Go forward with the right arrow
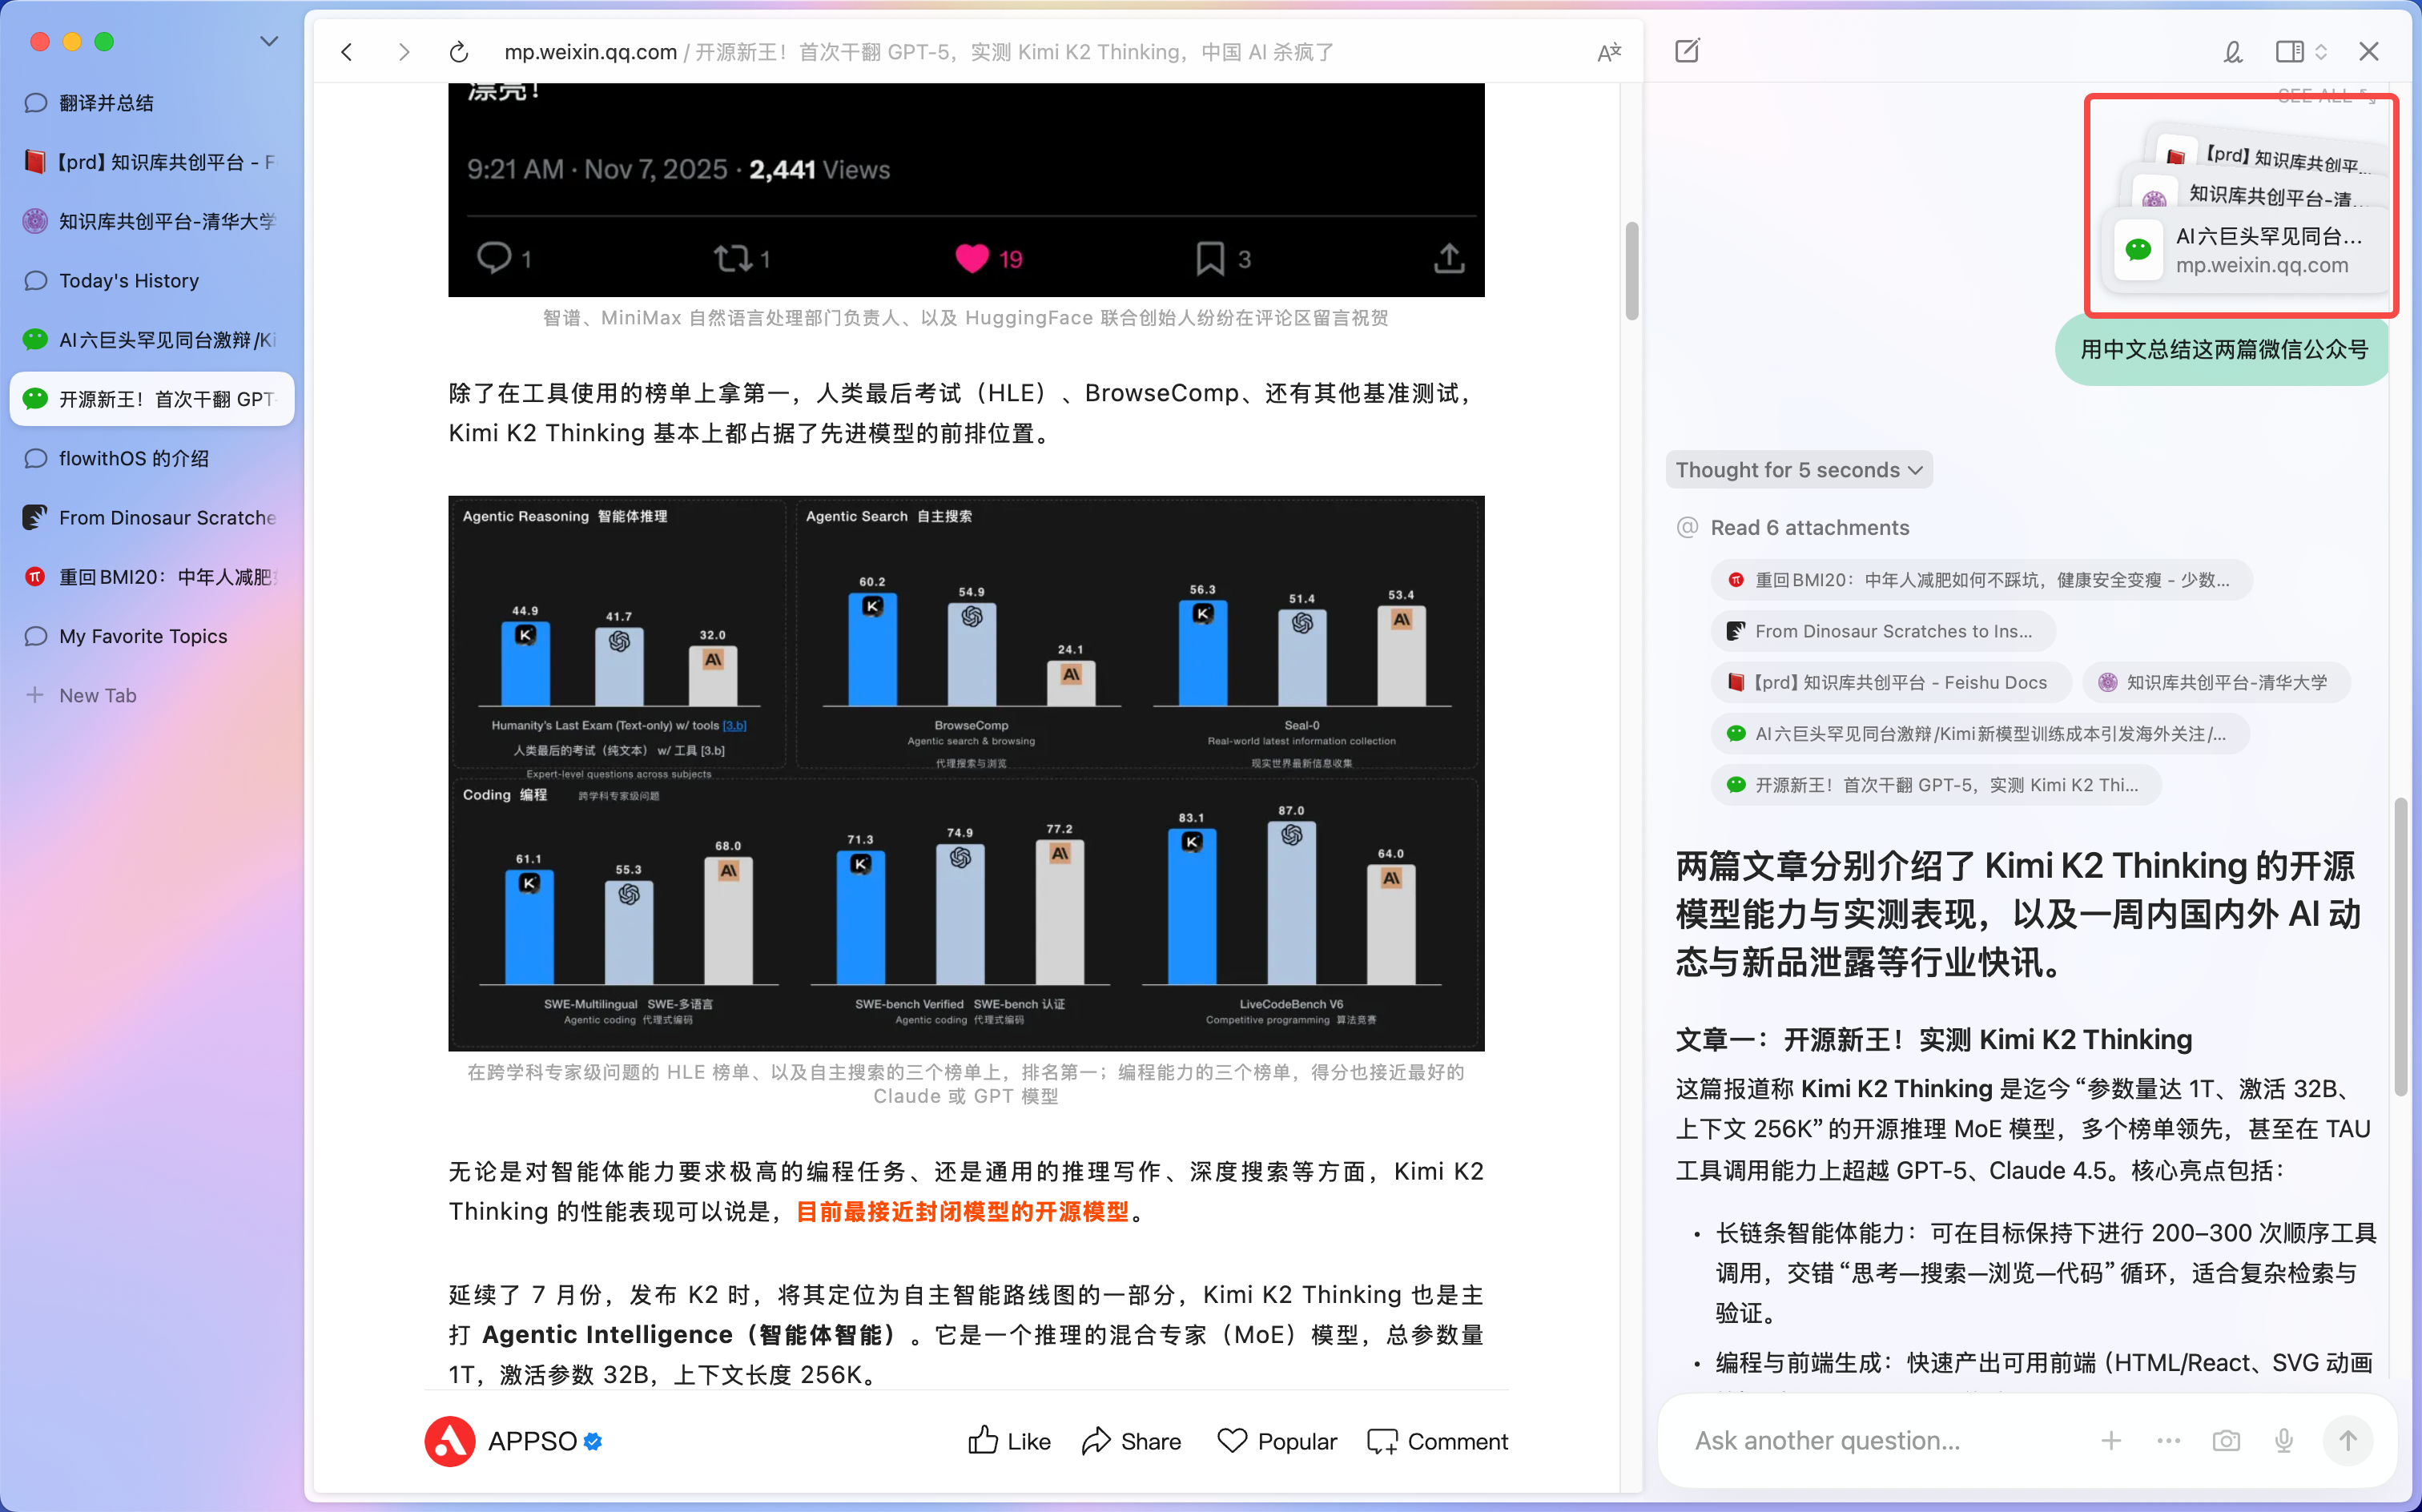Image resolution: width=2422 pixels, height=1512 pixels. [404, 52]
